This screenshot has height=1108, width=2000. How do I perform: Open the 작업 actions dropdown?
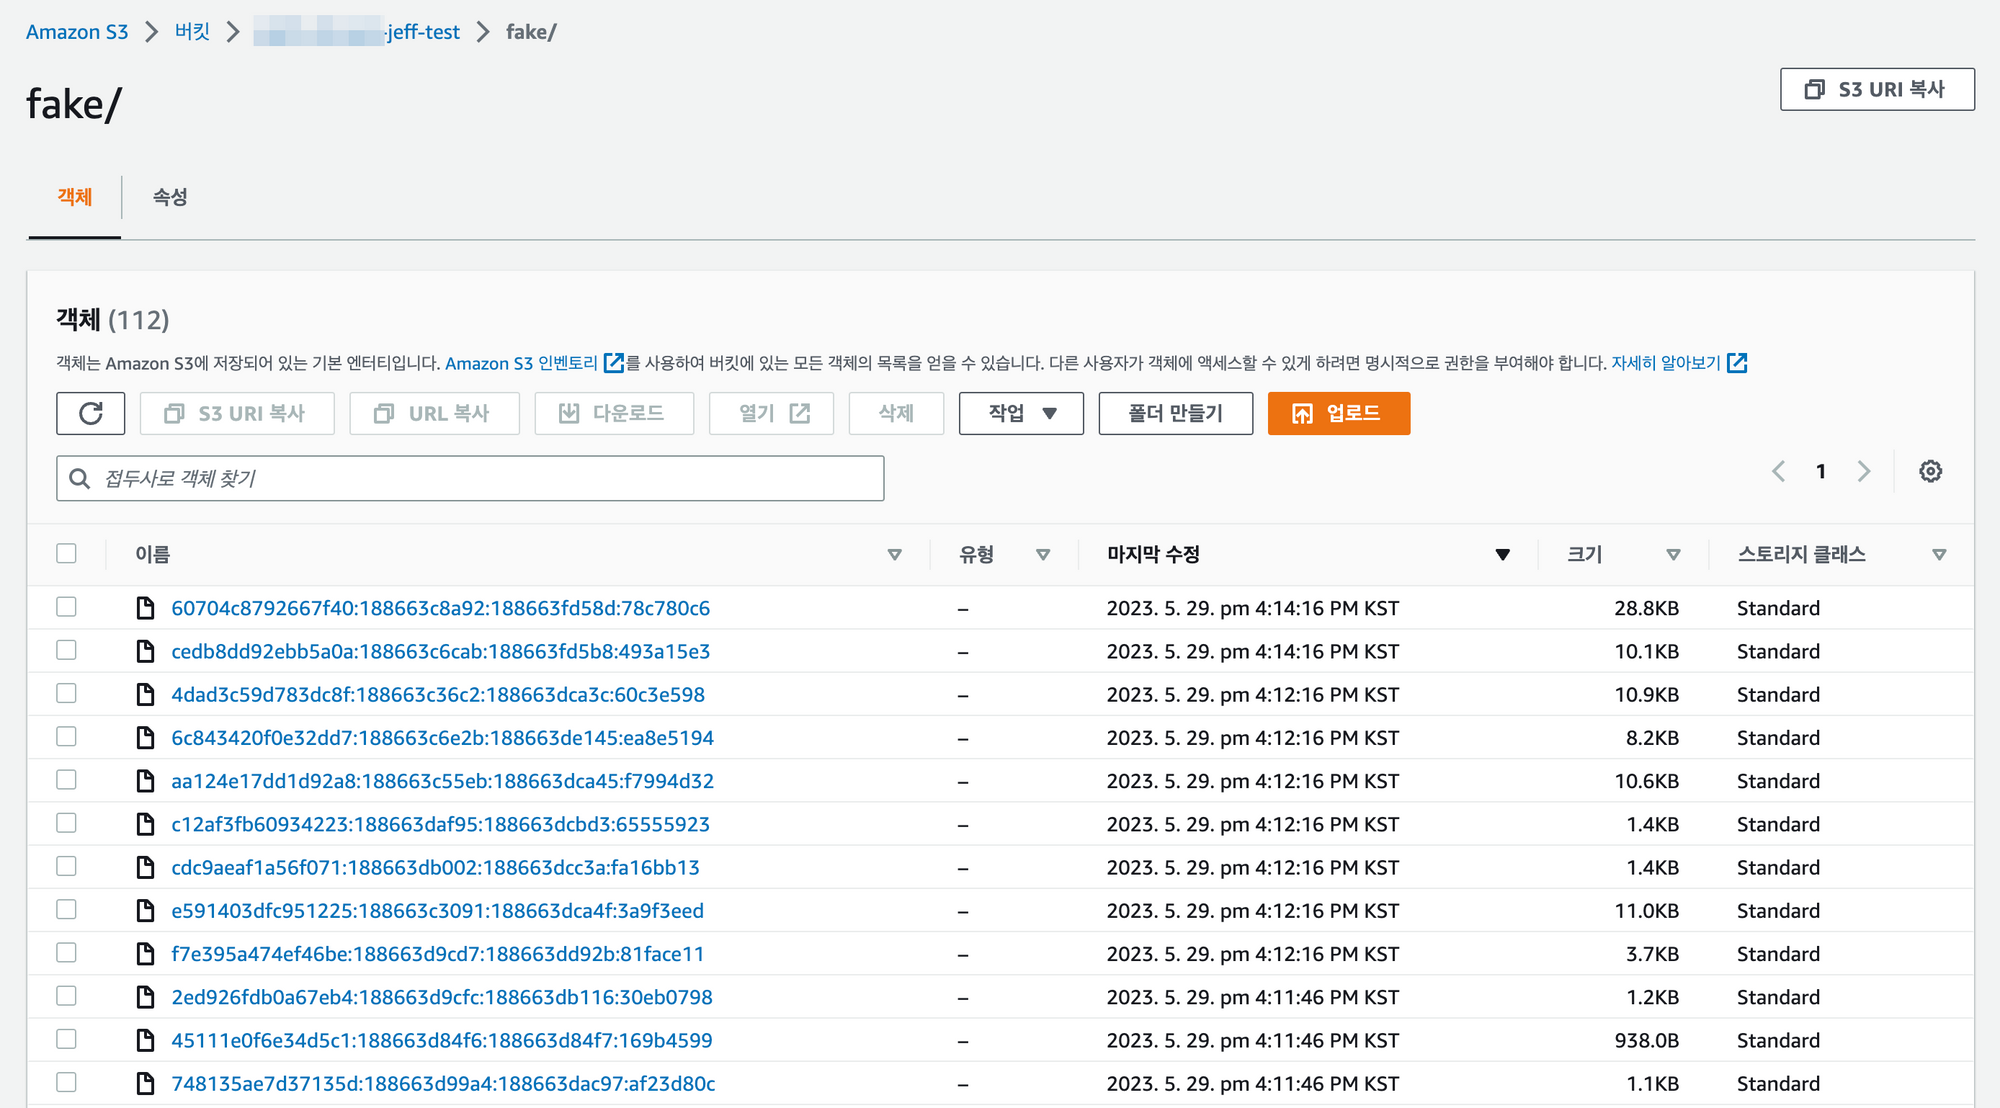click(1020, 414)
